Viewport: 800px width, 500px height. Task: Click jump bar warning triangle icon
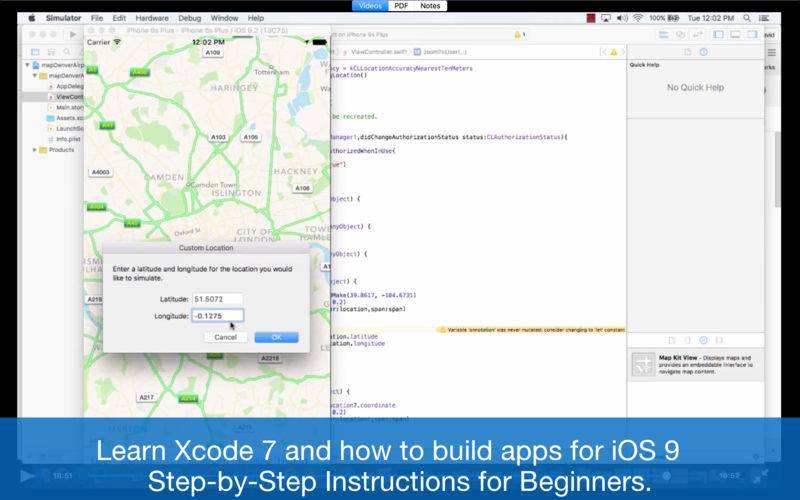614,52
